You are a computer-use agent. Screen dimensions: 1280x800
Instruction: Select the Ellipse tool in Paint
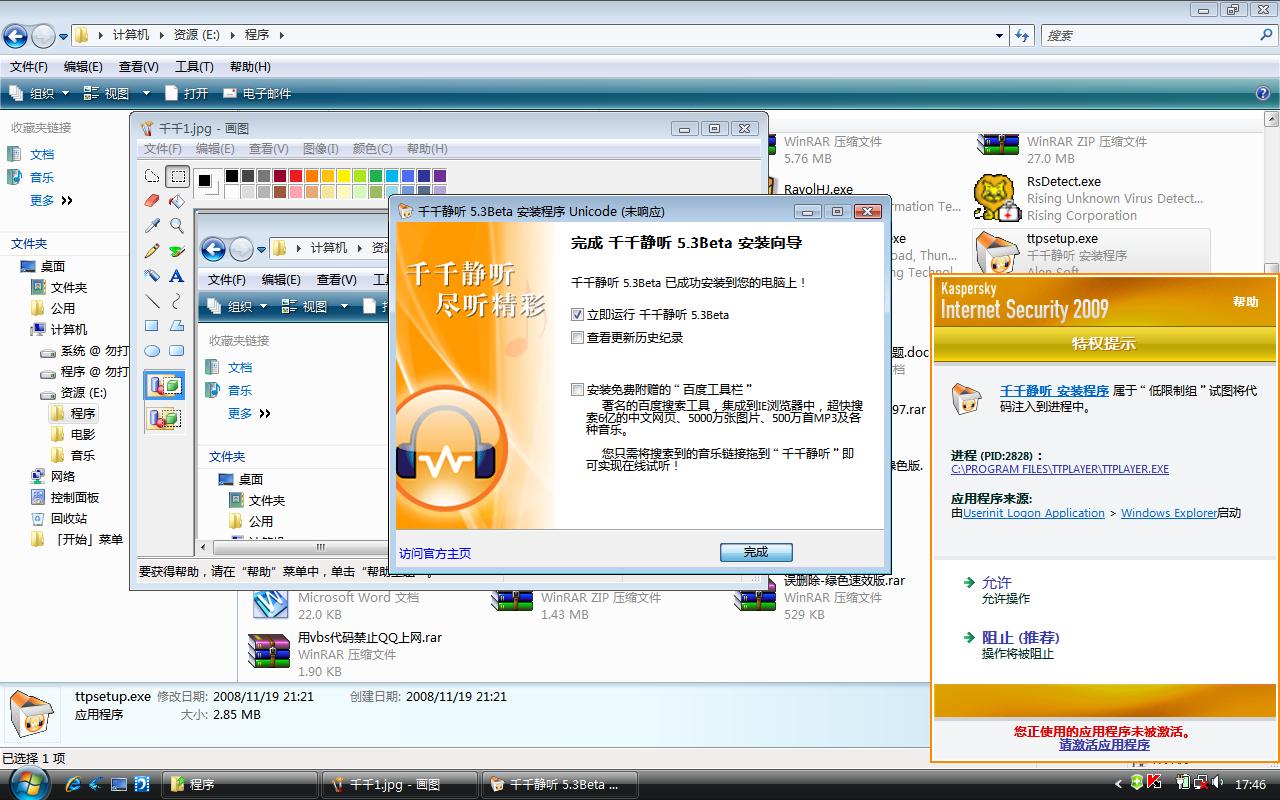pos(152,351)
